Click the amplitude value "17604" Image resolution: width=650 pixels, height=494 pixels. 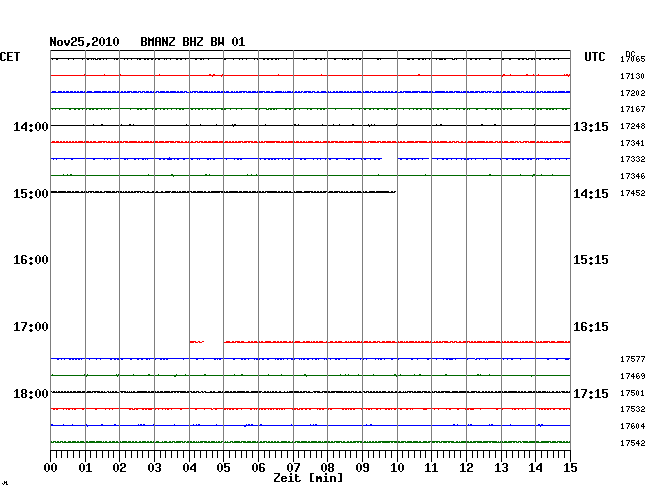[x=633, y=426]
